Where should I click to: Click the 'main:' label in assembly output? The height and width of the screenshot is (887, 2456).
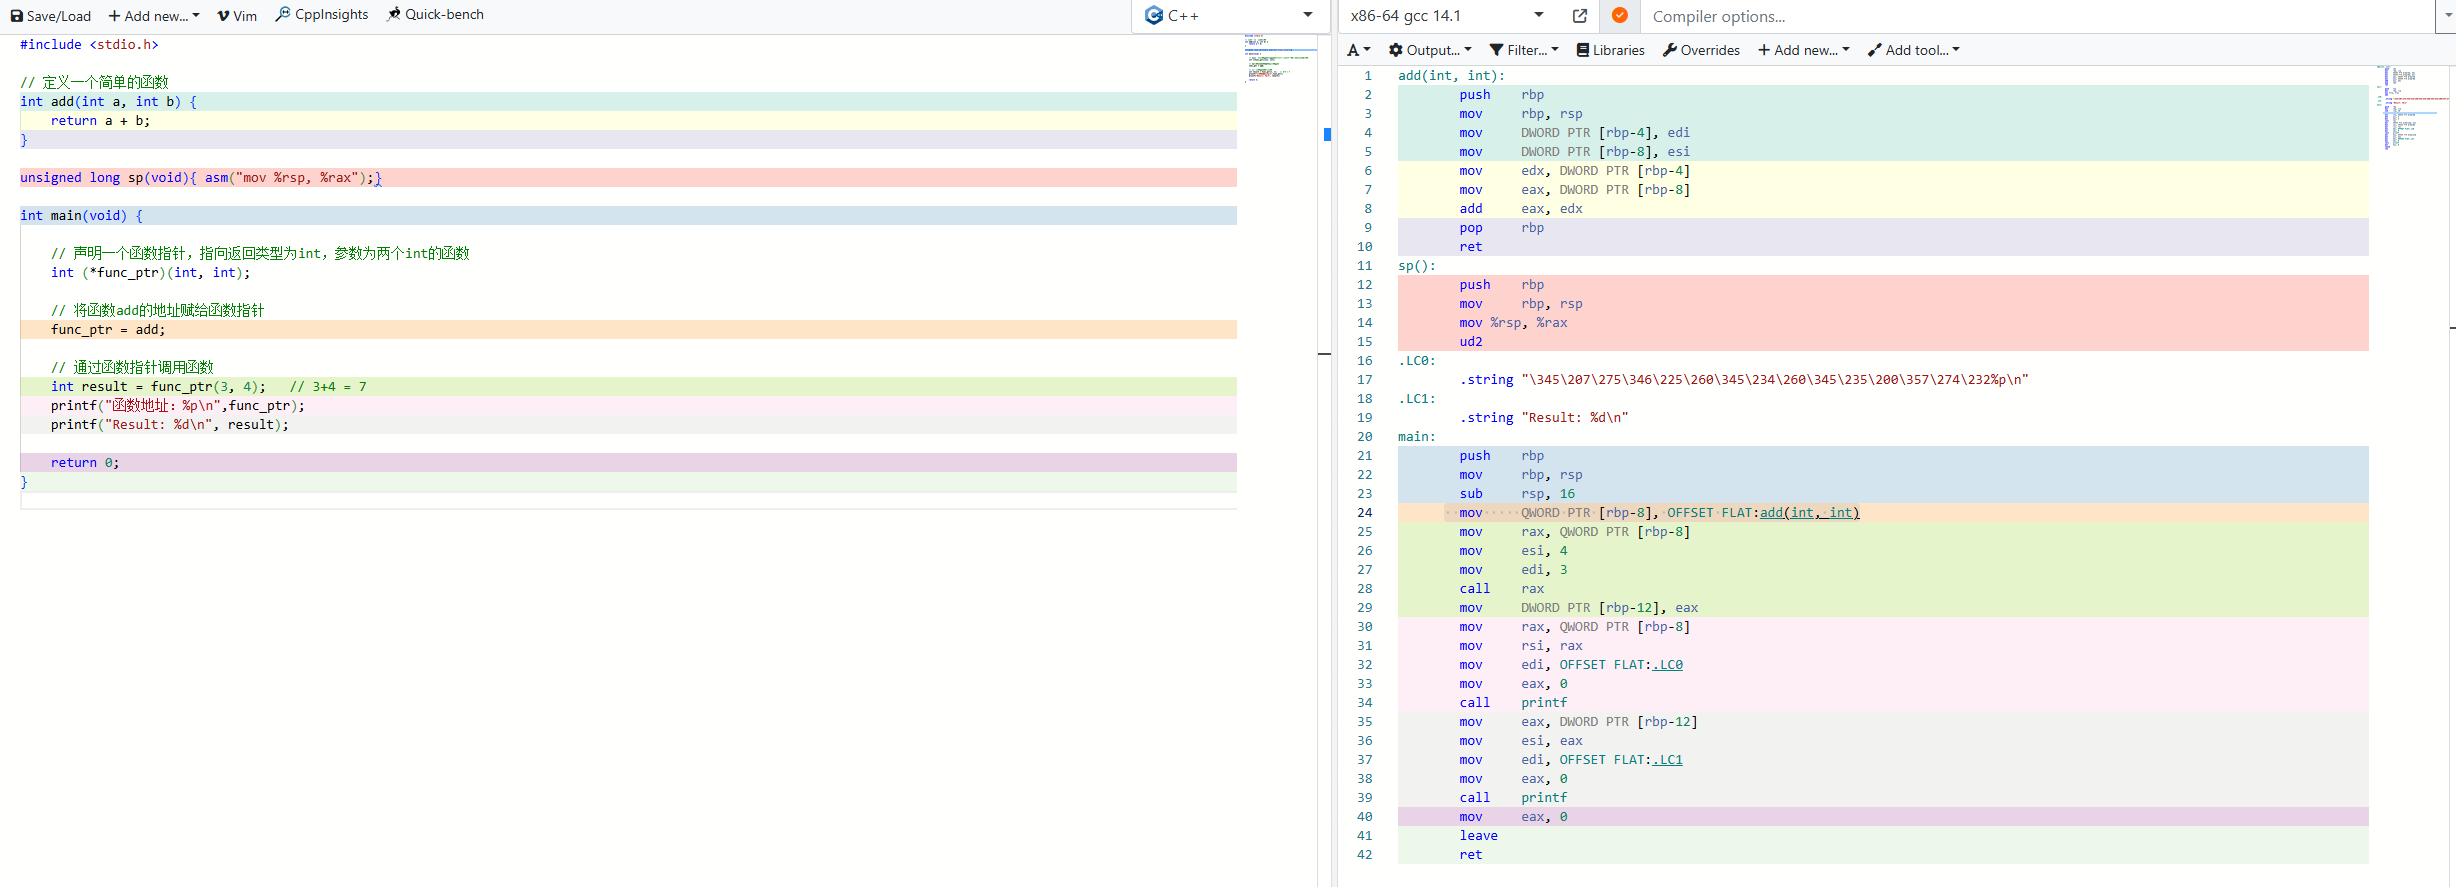[x=1417, y=437]
